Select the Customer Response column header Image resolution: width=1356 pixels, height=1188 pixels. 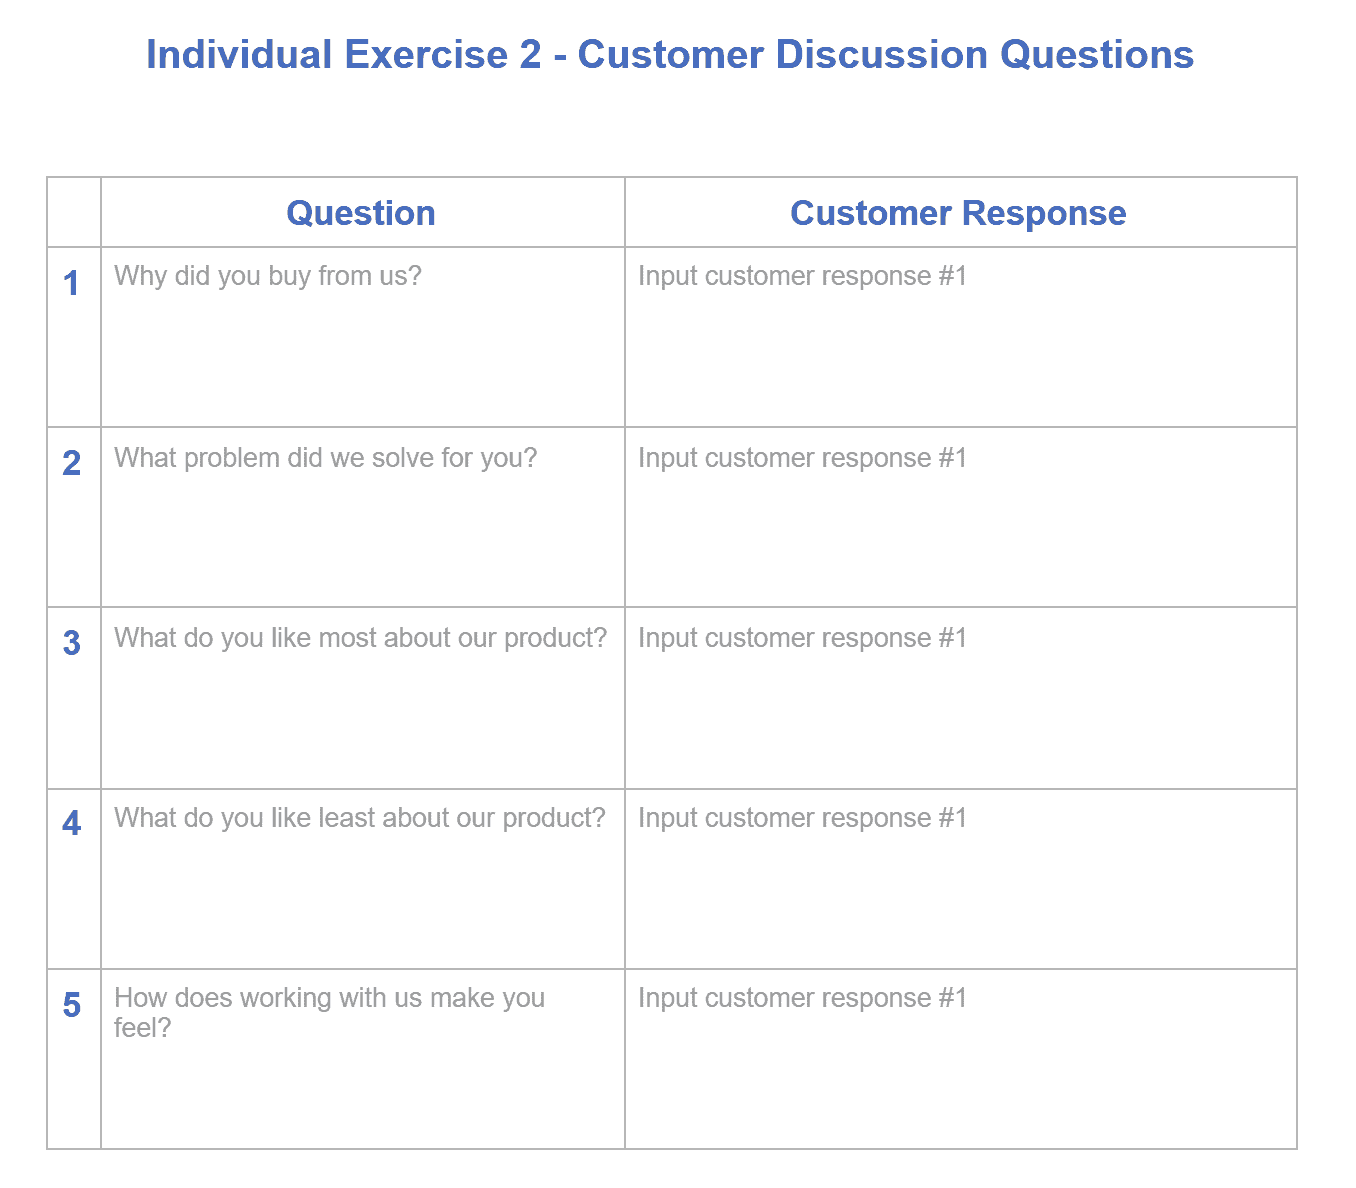pyautogui.click(x=958, y=213)
